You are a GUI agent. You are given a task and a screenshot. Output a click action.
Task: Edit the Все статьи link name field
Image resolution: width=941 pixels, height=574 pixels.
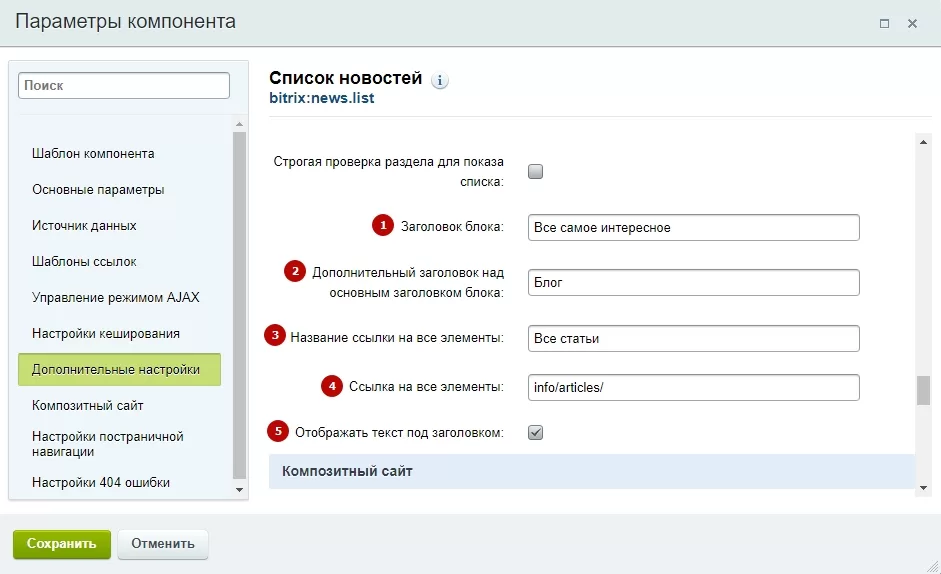tap(694, 339)
